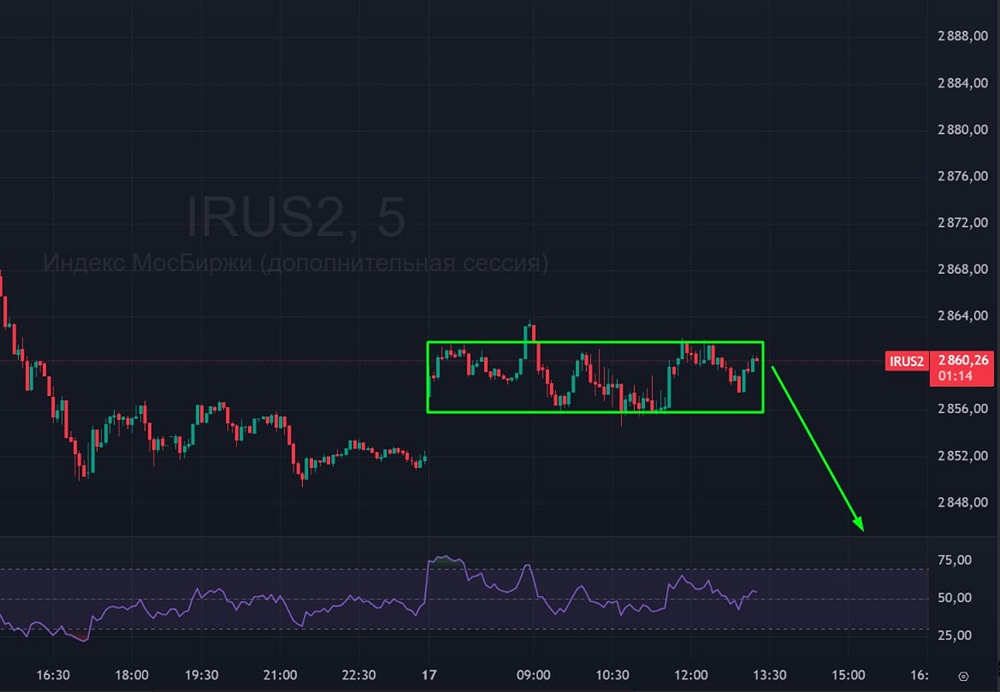
Task: Open the time axis settings icon
Action: coord(964,676)
